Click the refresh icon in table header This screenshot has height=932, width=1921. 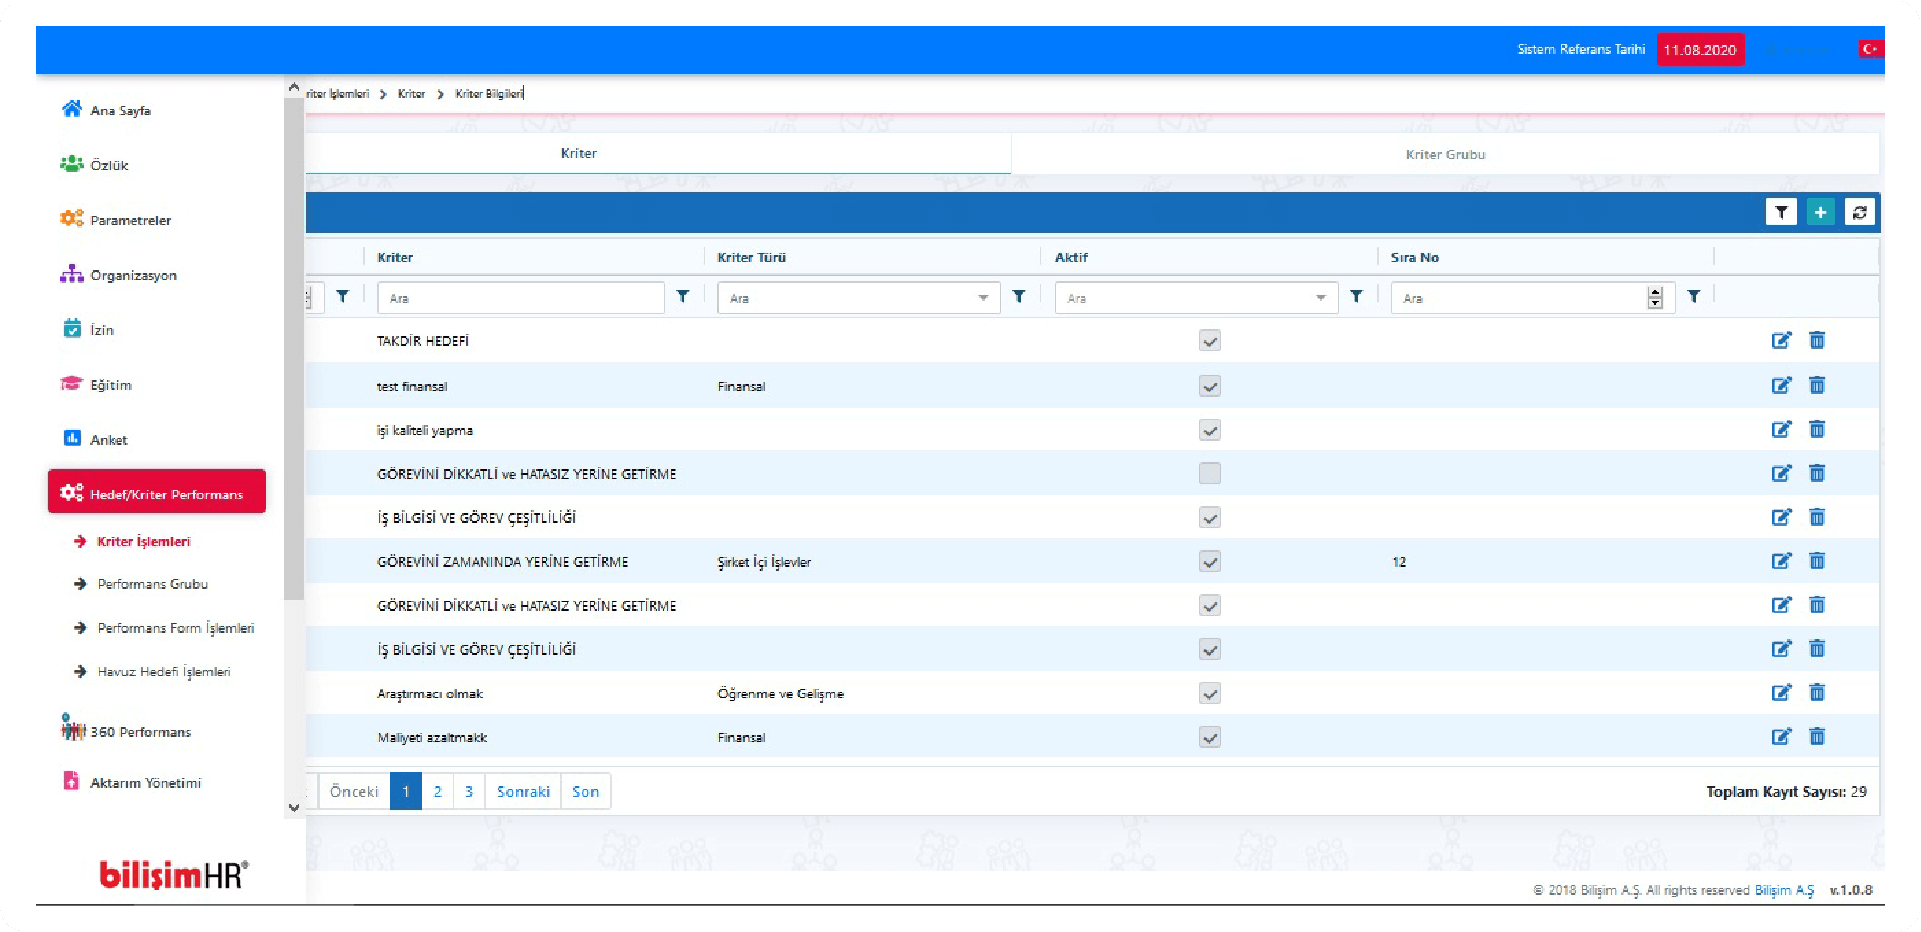point(1859,212)
